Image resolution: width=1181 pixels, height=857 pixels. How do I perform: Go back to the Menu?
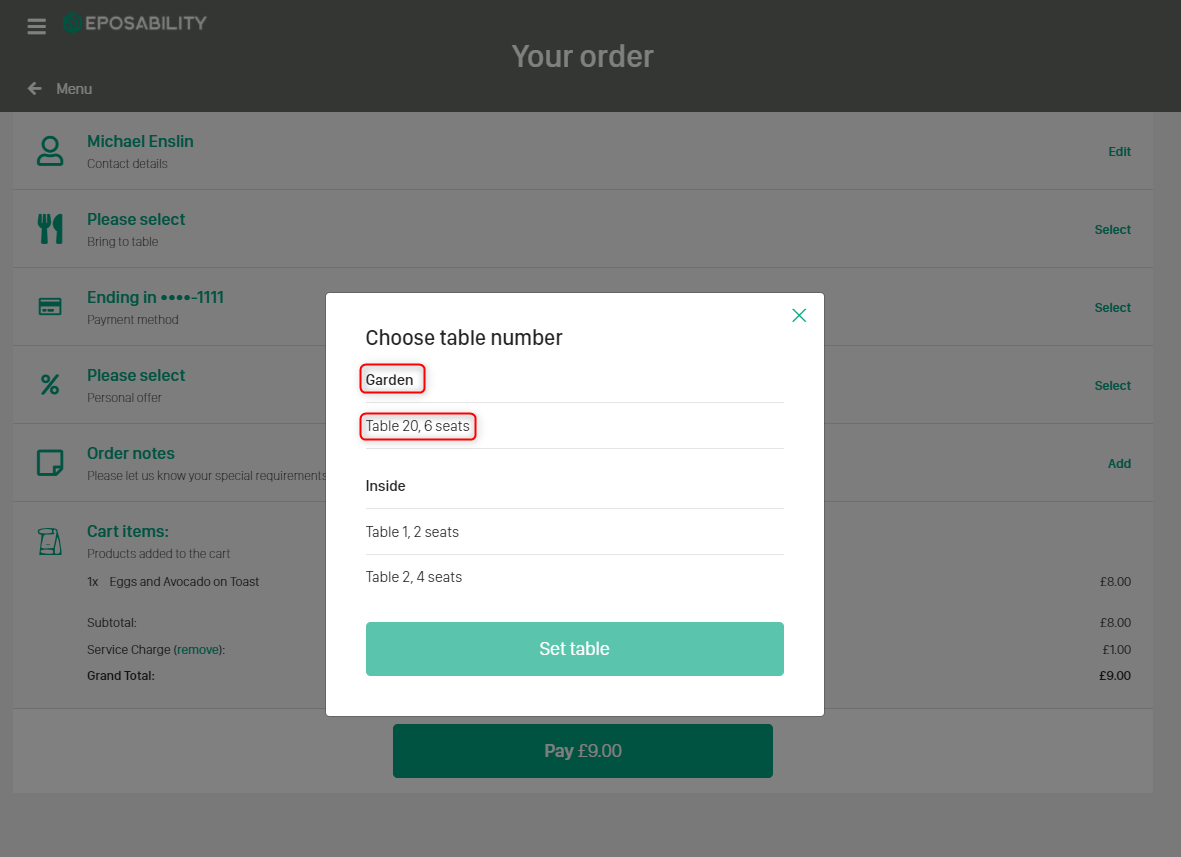60,88
